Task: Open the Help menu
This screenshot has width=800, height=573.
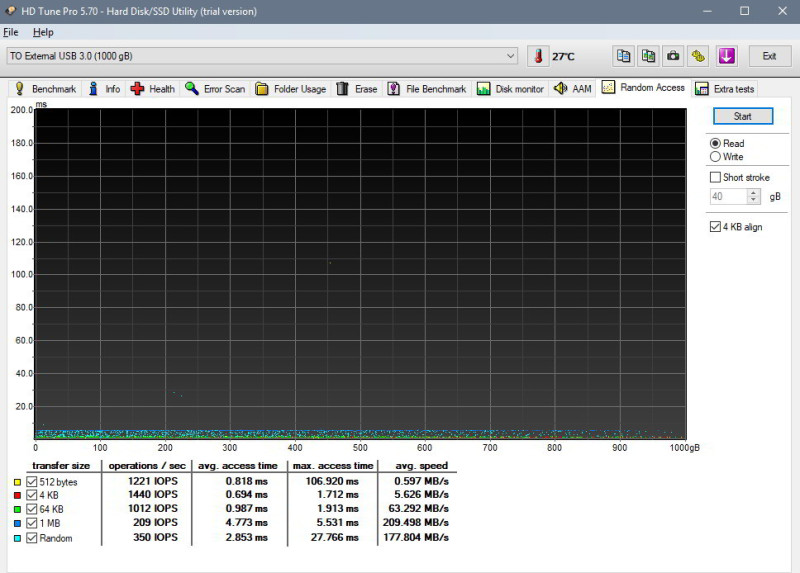Action: 43,32
